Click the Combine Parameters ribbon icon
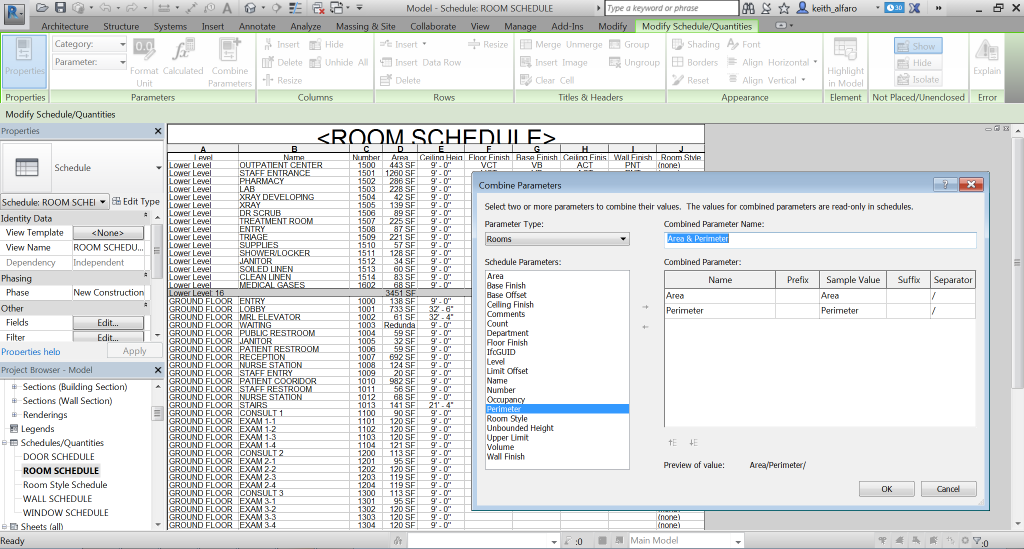Screen dimensions: 1024x549 (x=229, y=61)
